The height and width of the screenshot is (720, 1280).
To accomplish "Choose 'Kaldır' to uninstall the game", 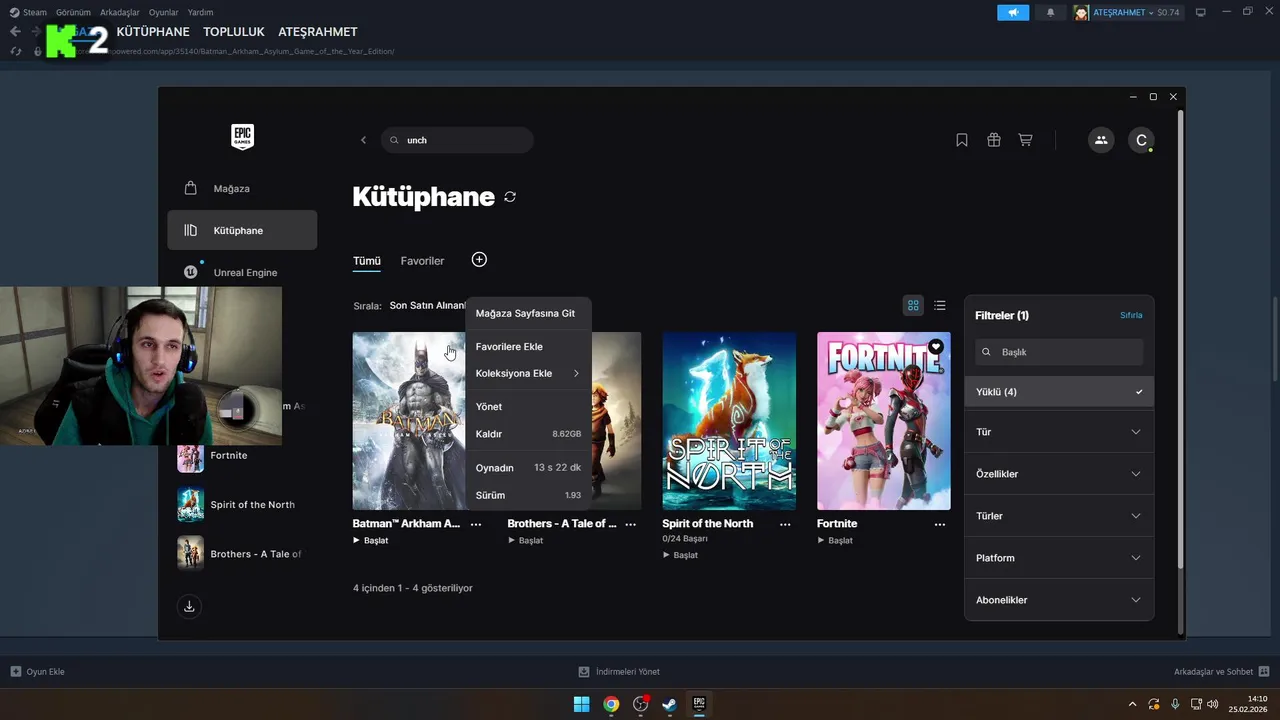I will pyautogui.click(x=528, y=434).
